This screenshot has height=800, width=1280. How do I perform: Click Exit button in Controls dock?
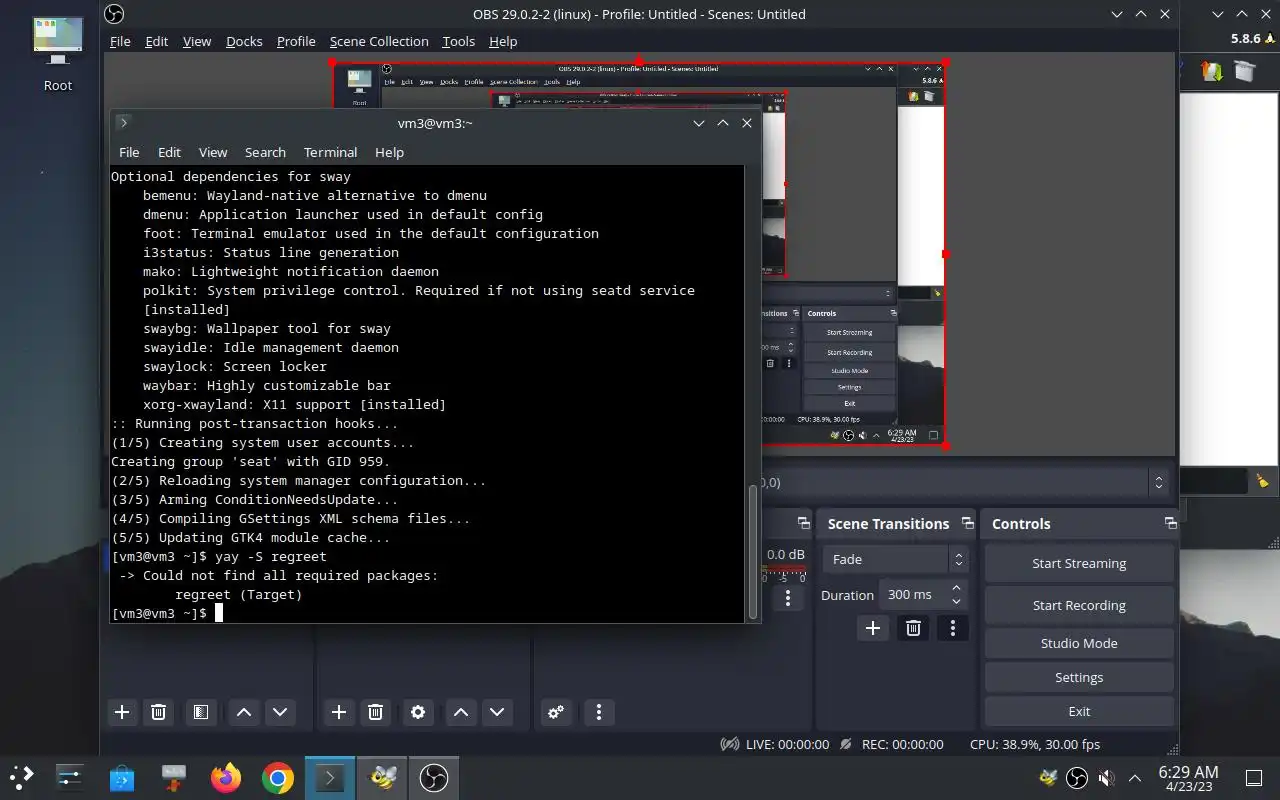(x=1079, y=711)
